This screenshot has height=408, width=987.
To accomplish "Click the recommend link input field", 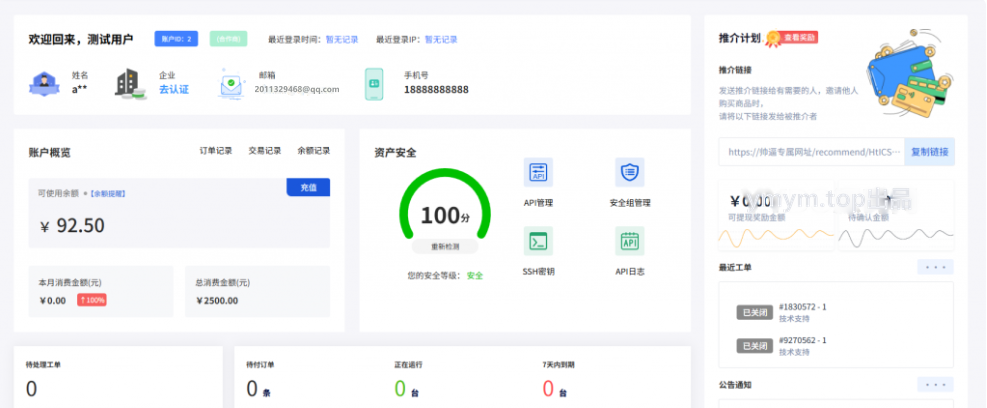I will (x=812, y=152).
